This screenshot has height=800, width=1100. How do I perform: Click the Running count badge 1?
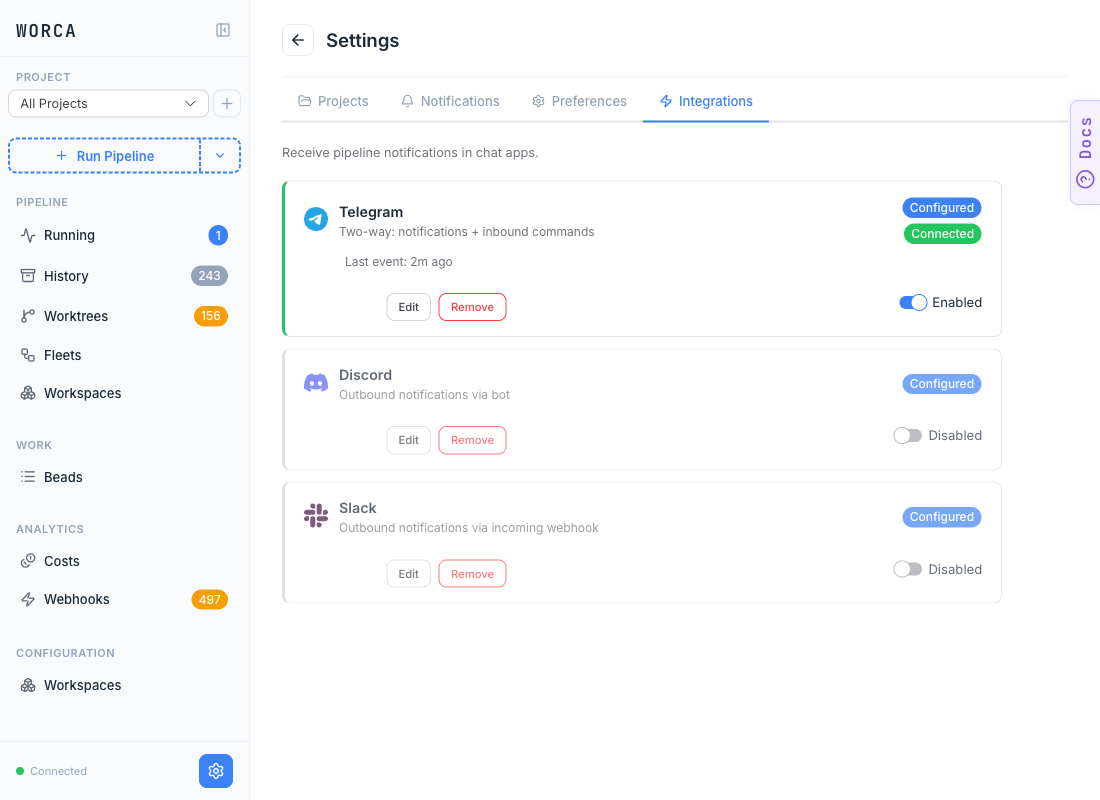[x=218, y=235]
